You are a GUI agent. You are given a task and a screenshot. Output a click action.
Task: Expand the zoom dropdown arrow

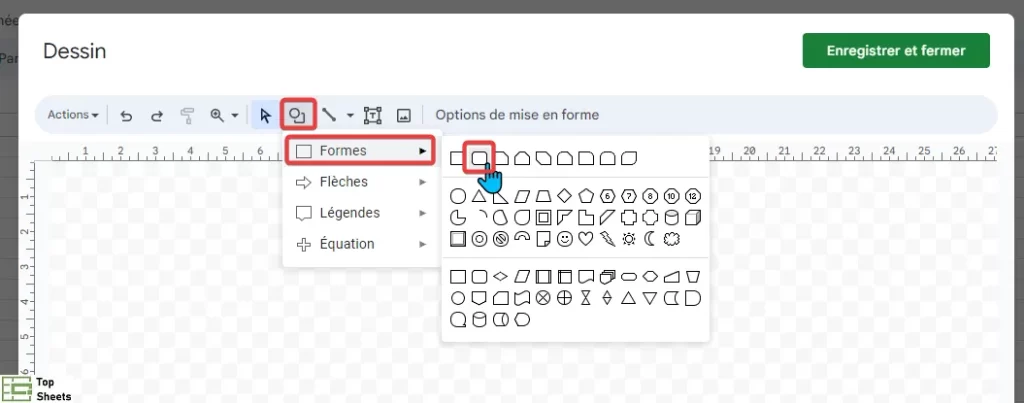click(235, 116)
